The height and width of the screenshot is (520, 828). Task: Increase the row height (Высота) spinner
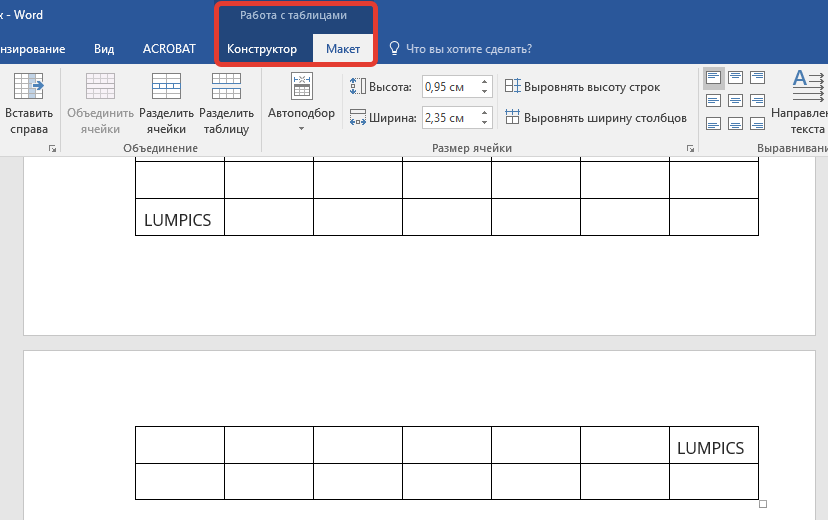coord(485,82)
